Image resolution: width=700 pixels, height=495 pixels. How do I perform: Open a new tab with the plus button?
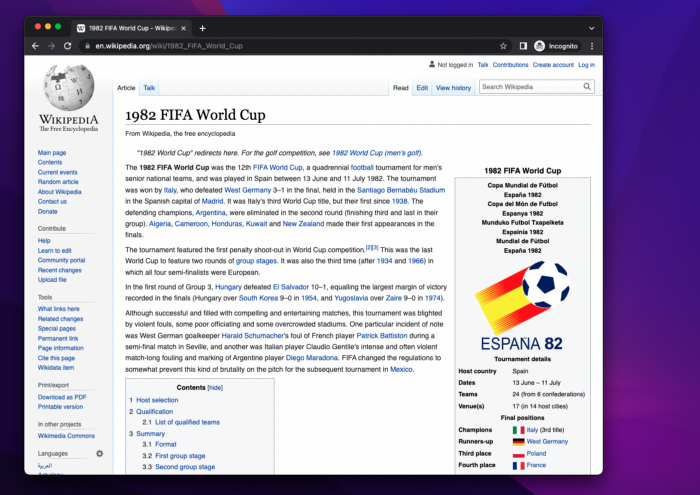202,28
